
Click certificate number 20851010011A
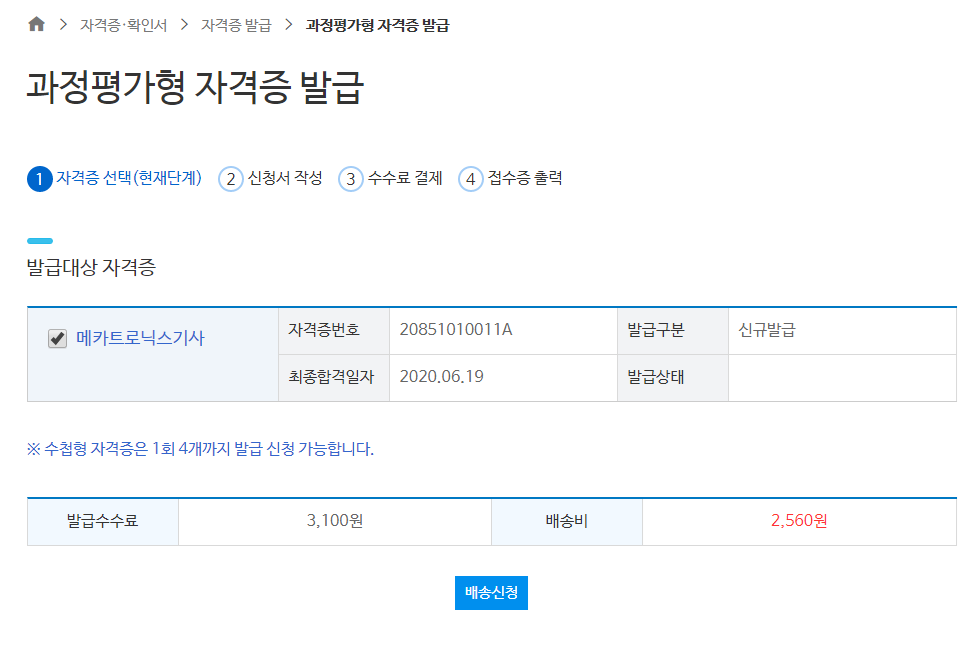pos(456,330)
